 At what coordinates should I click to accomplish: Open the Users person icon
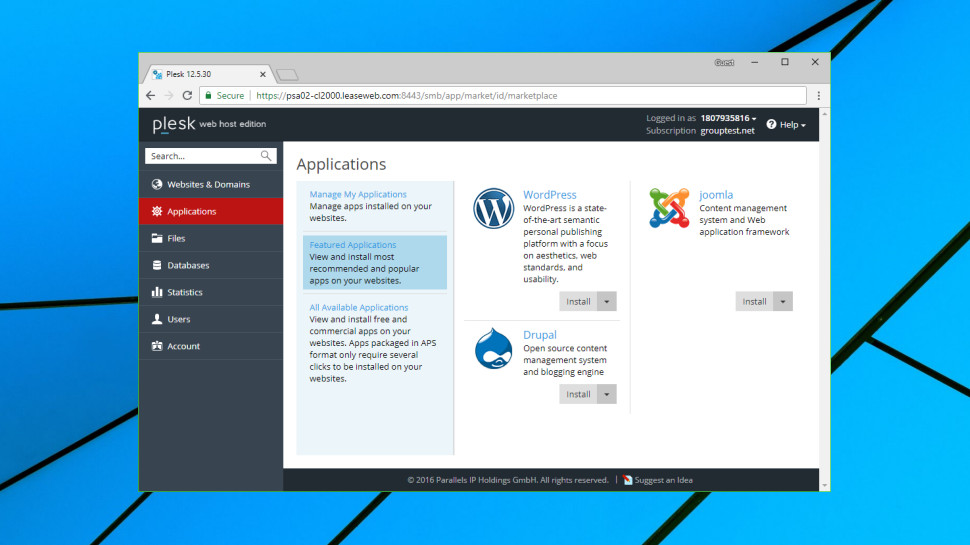click(x=157, y=319)
